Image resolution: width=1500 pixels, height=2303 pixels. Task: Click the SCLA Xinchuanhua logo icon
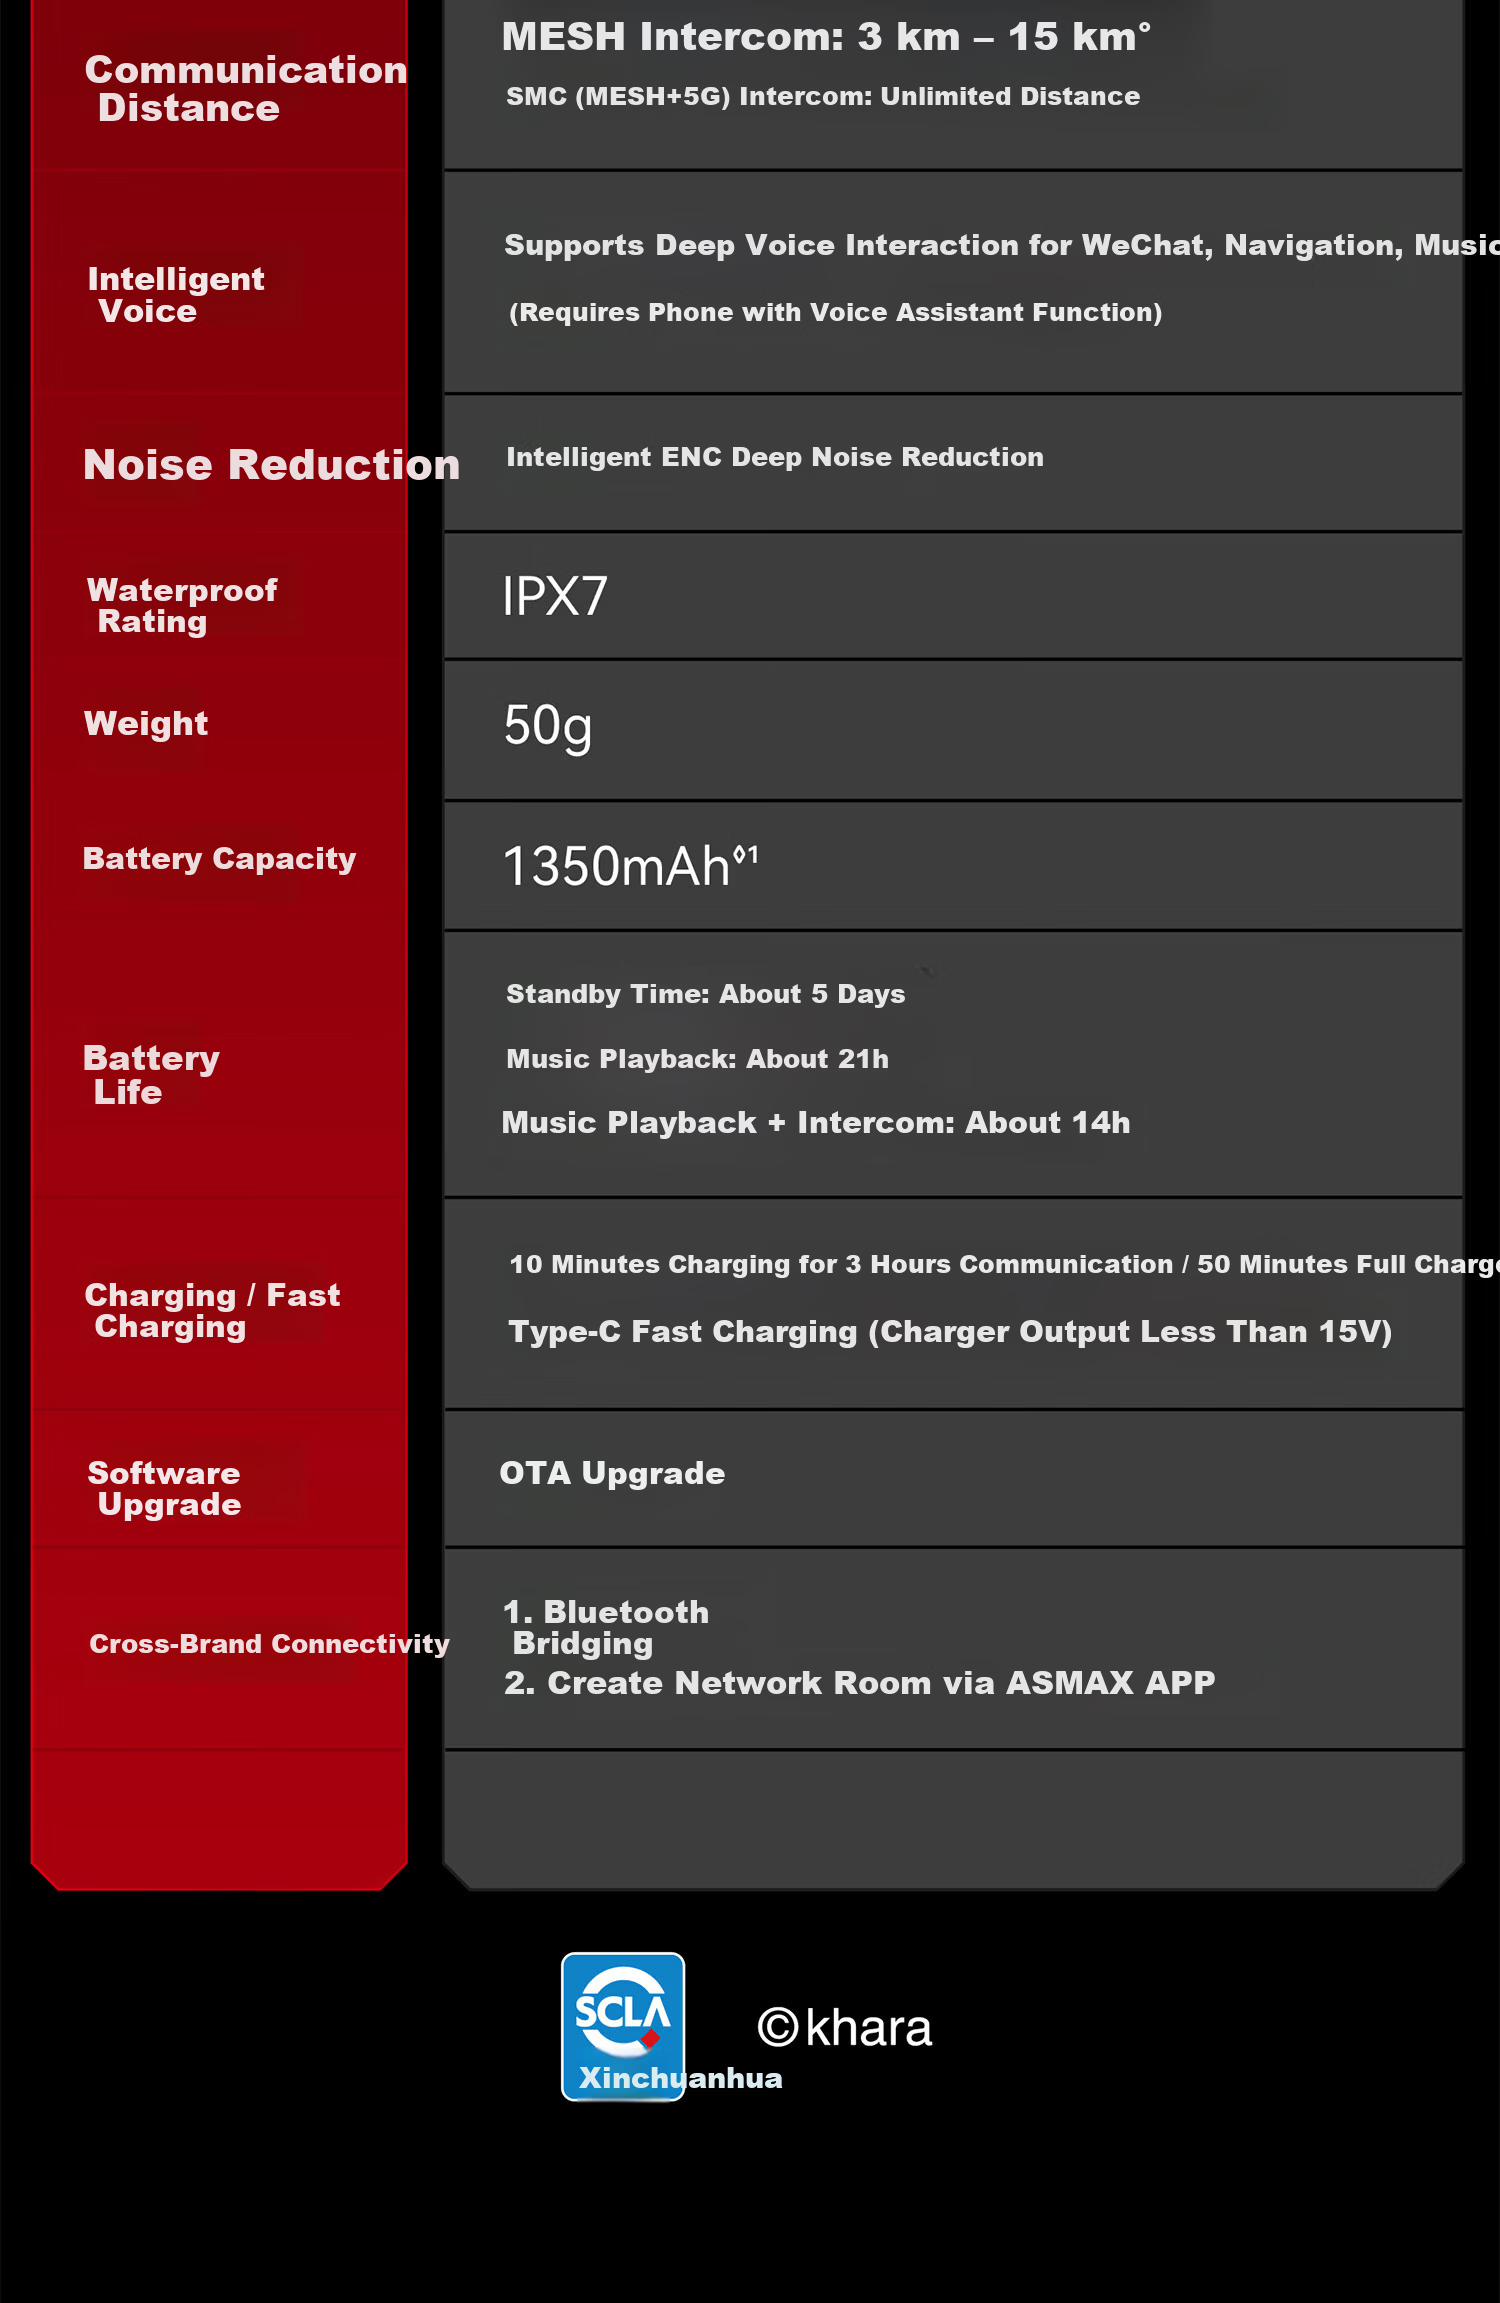point(623,2026)
